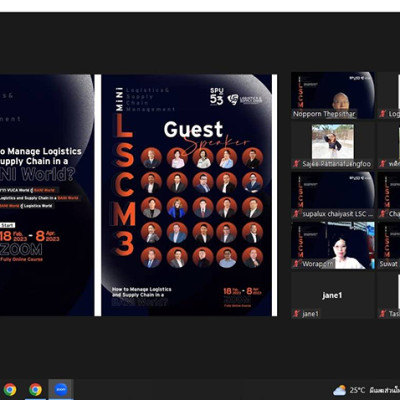Click the muted mic icon beside Woraporn
The width and height of the screenshot is (400, 400).
tap(296, 264)
